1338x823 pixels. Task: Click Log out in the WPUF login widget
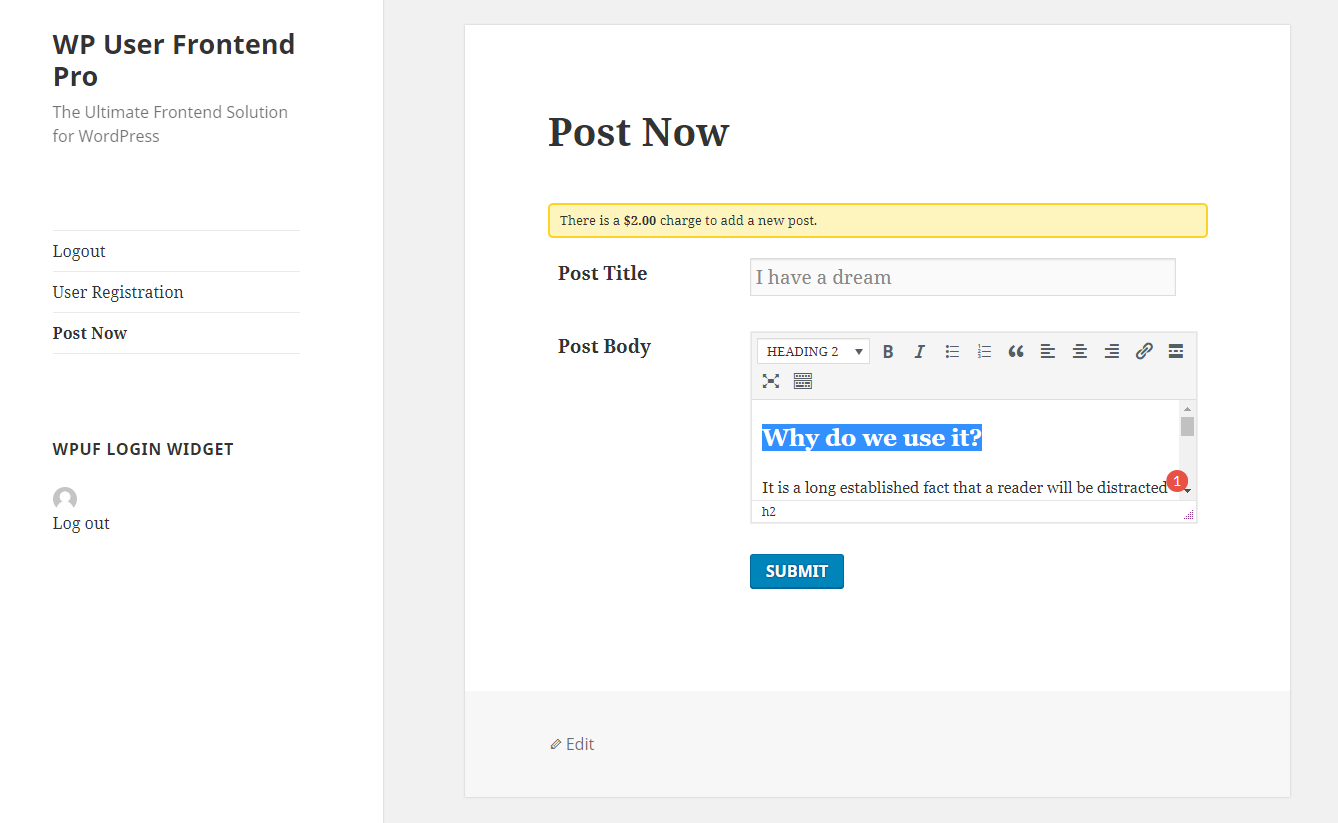80,522
